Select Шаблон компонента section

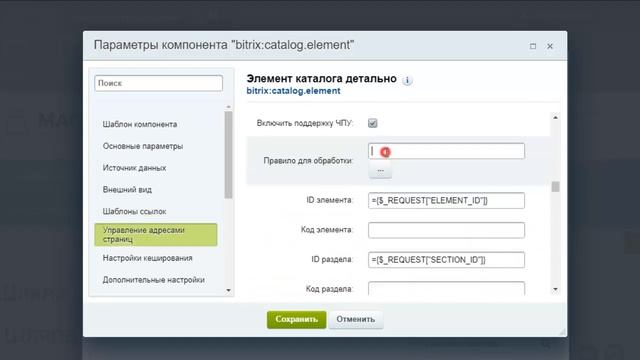(140, 124)
